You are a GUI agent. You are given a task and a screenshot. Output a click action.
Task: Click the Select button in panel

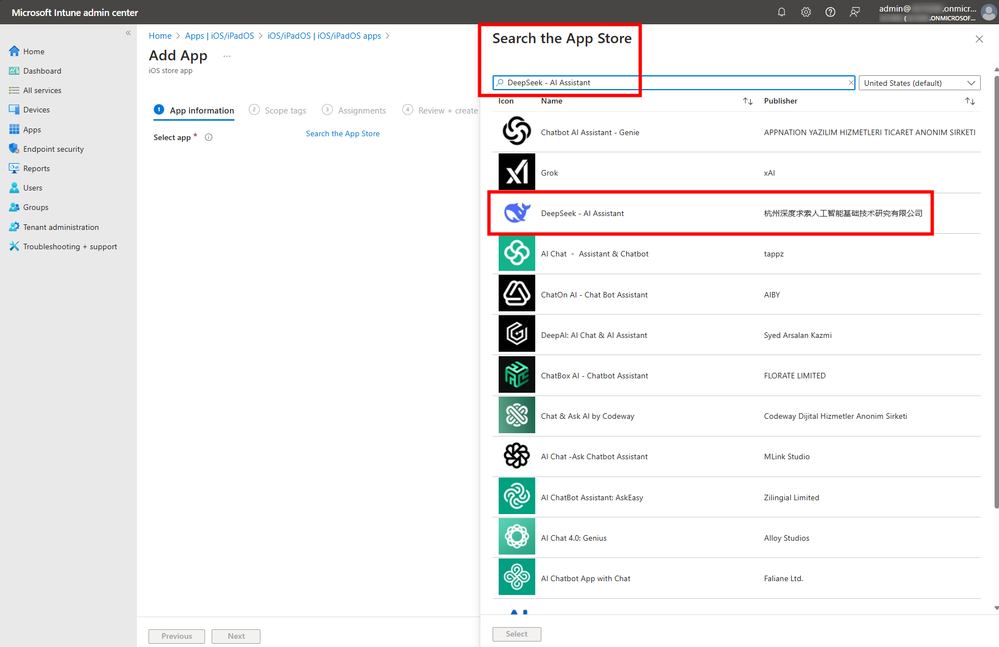(517, 634)
